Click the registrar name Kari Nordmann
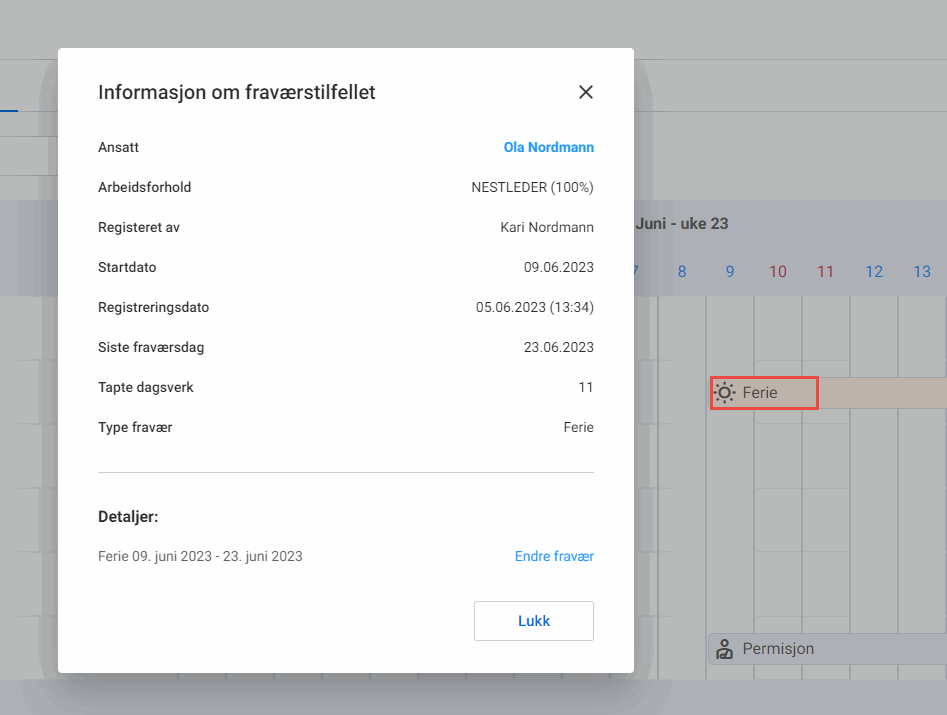The width and height of the screenshot is (947, 715). point(546,227)
